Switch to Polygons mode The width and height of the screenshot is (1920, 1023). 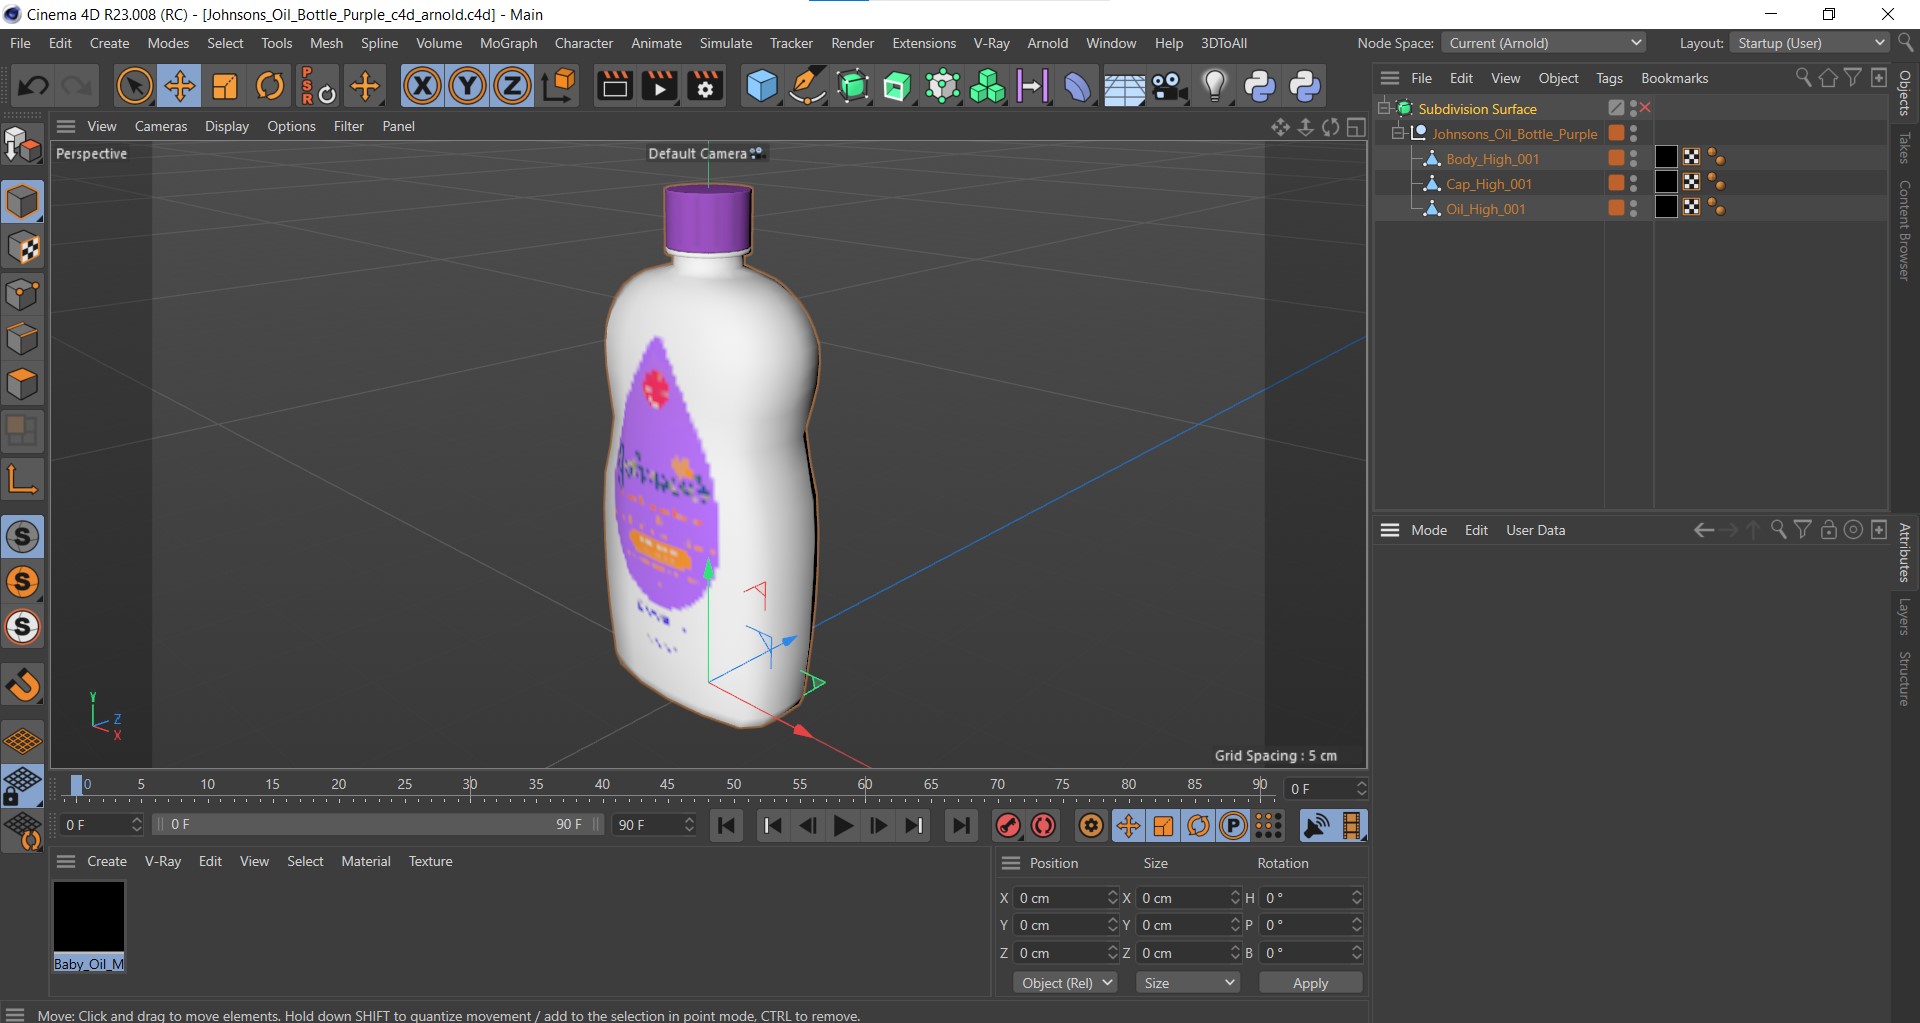22,384
